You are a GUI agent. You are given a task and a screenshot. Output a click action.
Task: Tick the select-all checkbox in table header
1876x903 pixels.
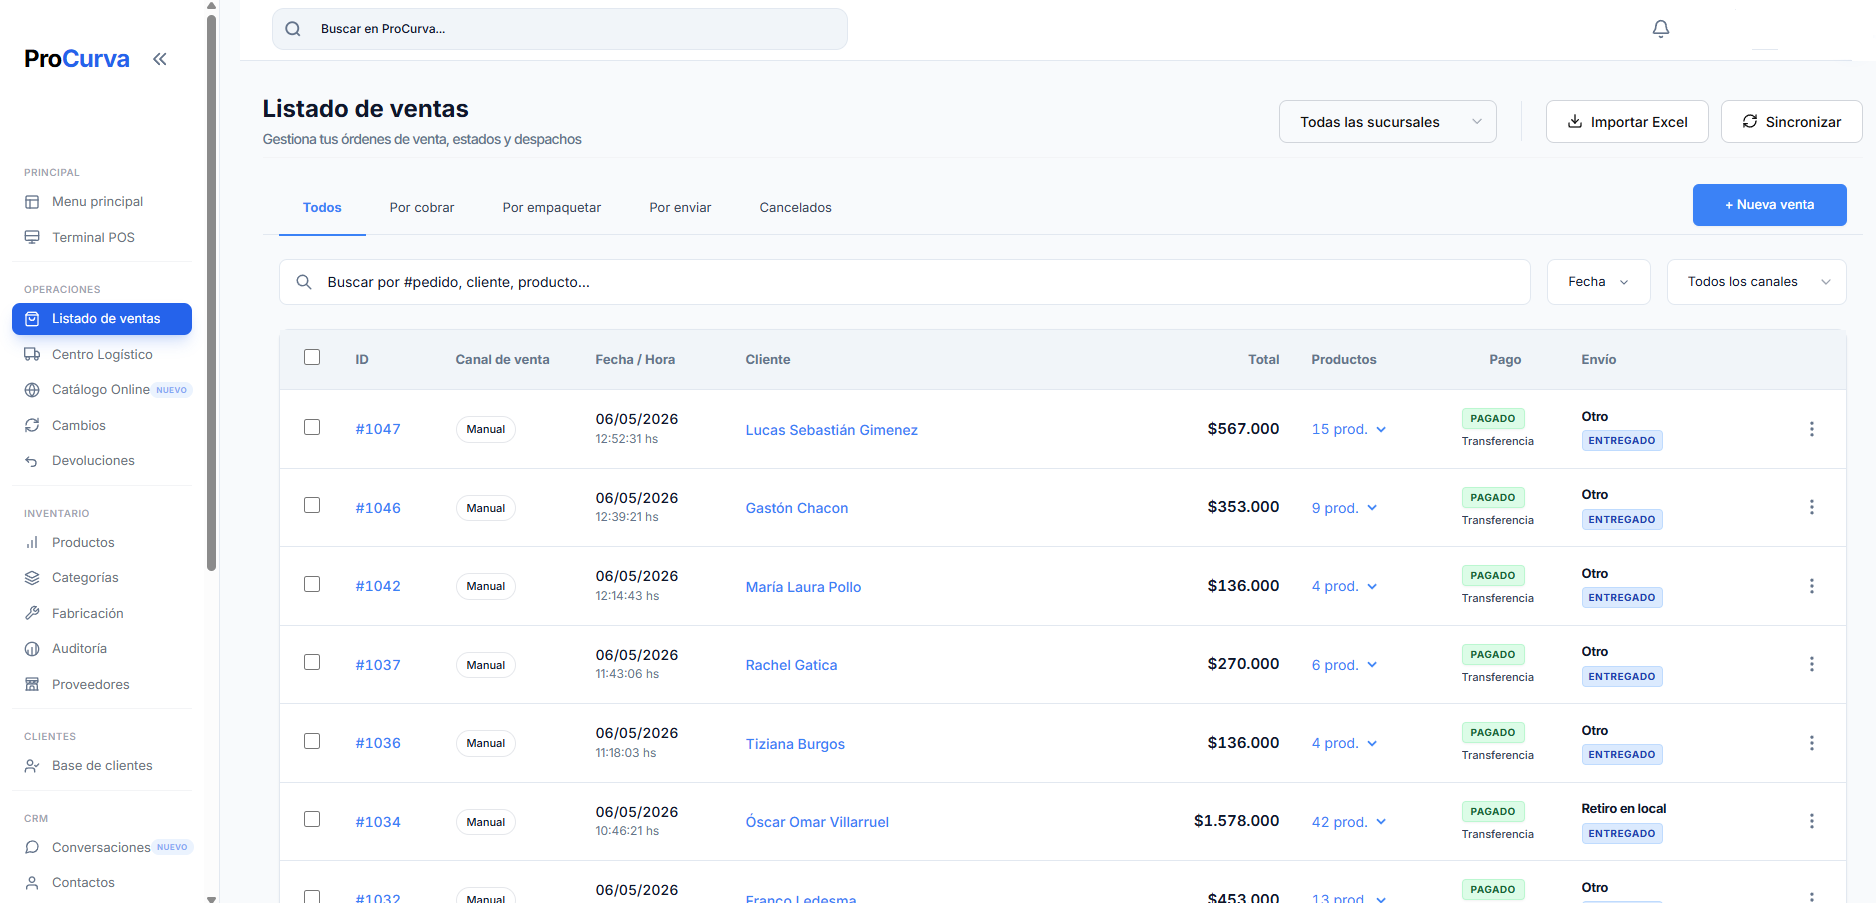click(312, 357)
